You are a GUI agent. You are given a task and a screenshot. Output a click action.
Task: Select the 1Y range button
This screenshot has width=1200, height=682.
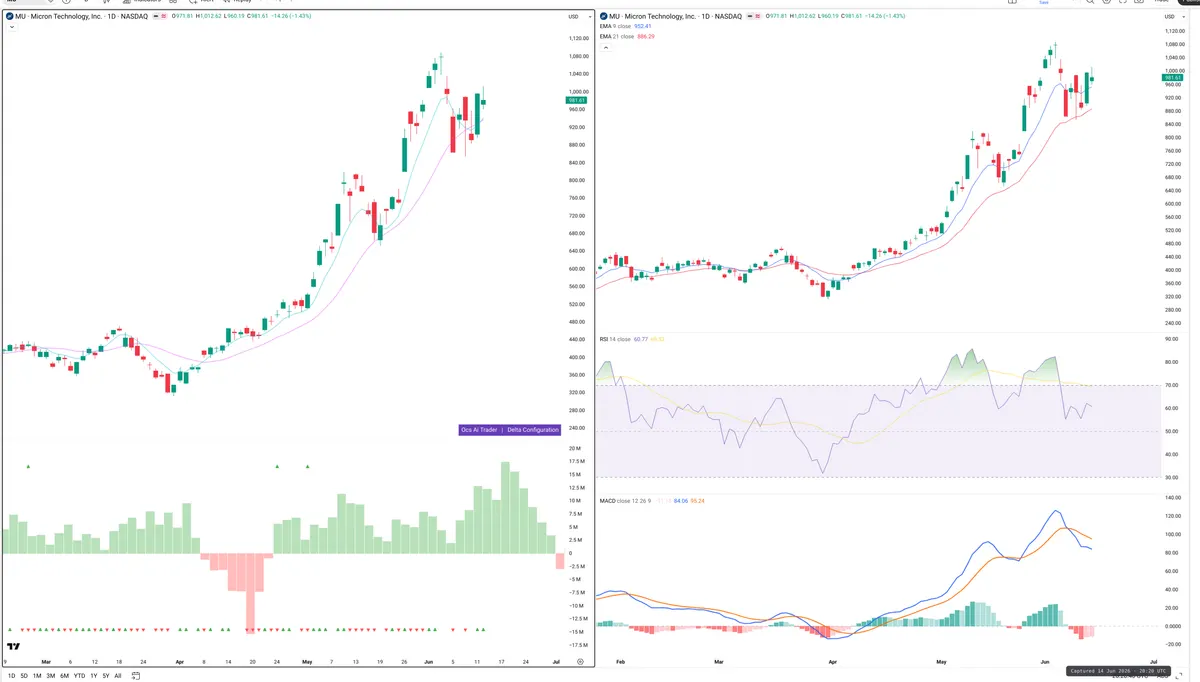tap(93, 676)
